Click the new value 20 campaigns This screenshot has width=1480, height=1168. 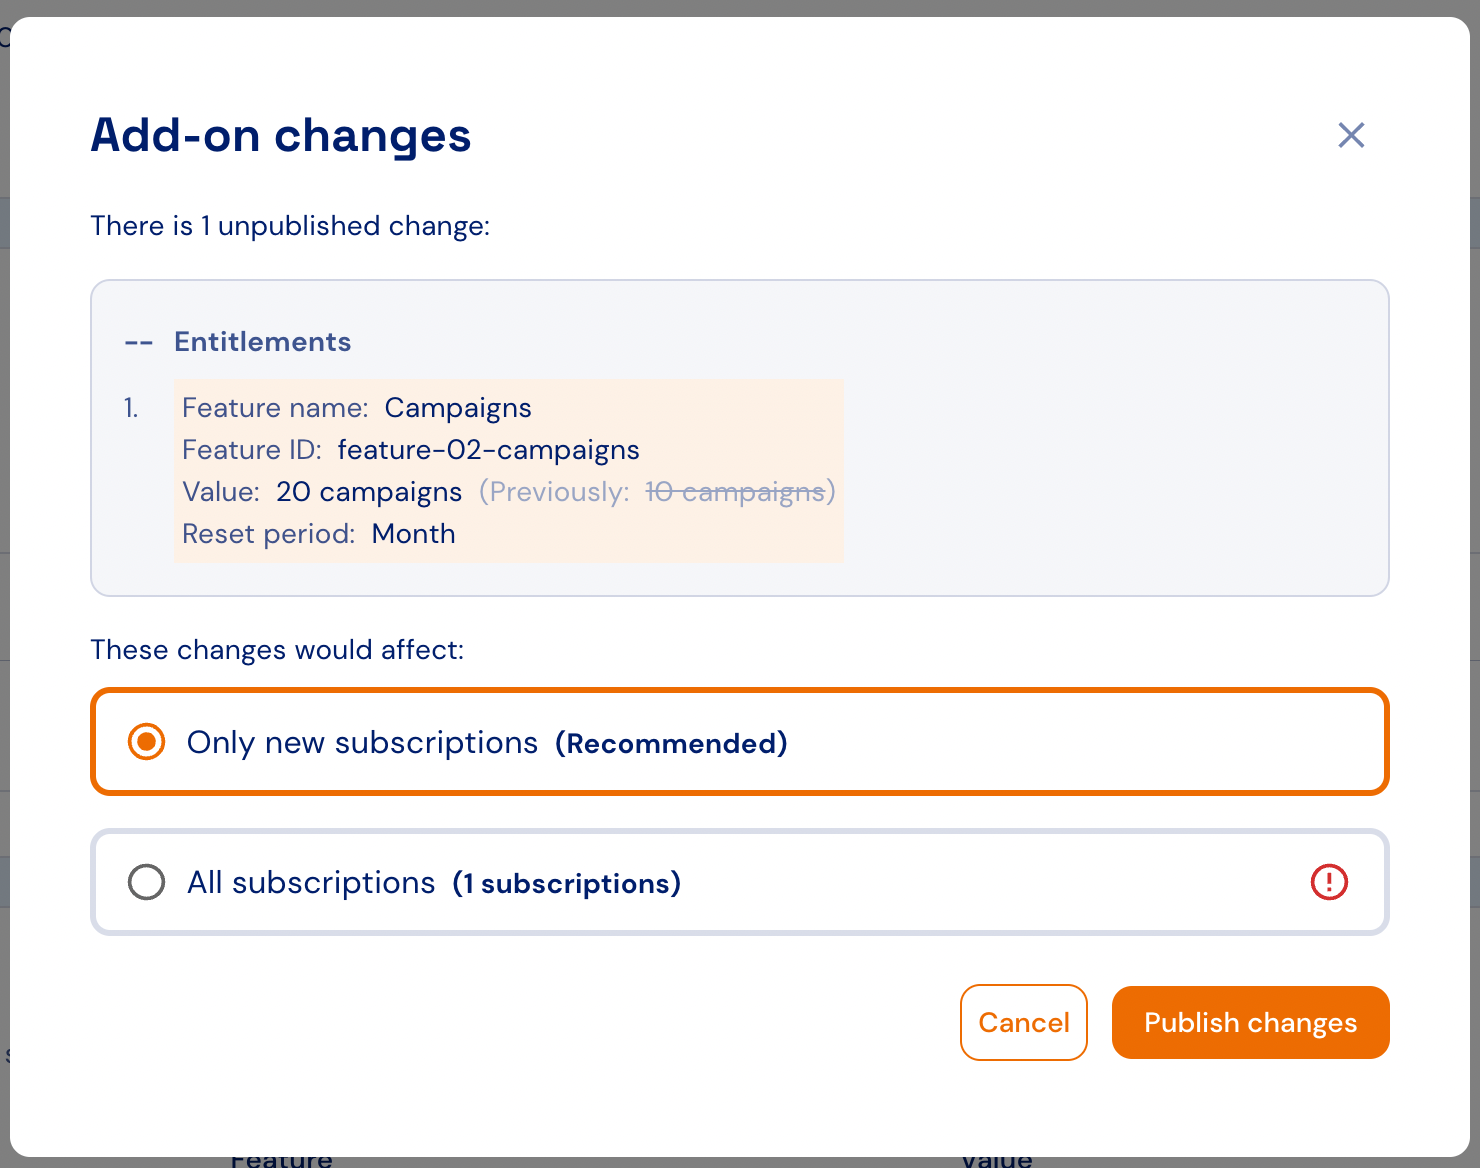pyautogui.click(x=369, y=492)
